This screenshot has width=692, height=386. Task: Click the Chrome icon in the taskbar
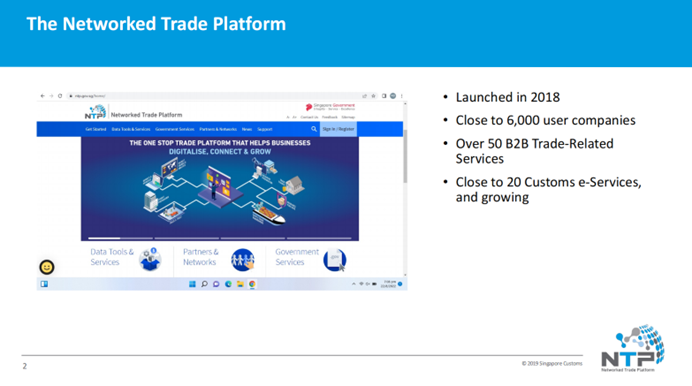252,284
